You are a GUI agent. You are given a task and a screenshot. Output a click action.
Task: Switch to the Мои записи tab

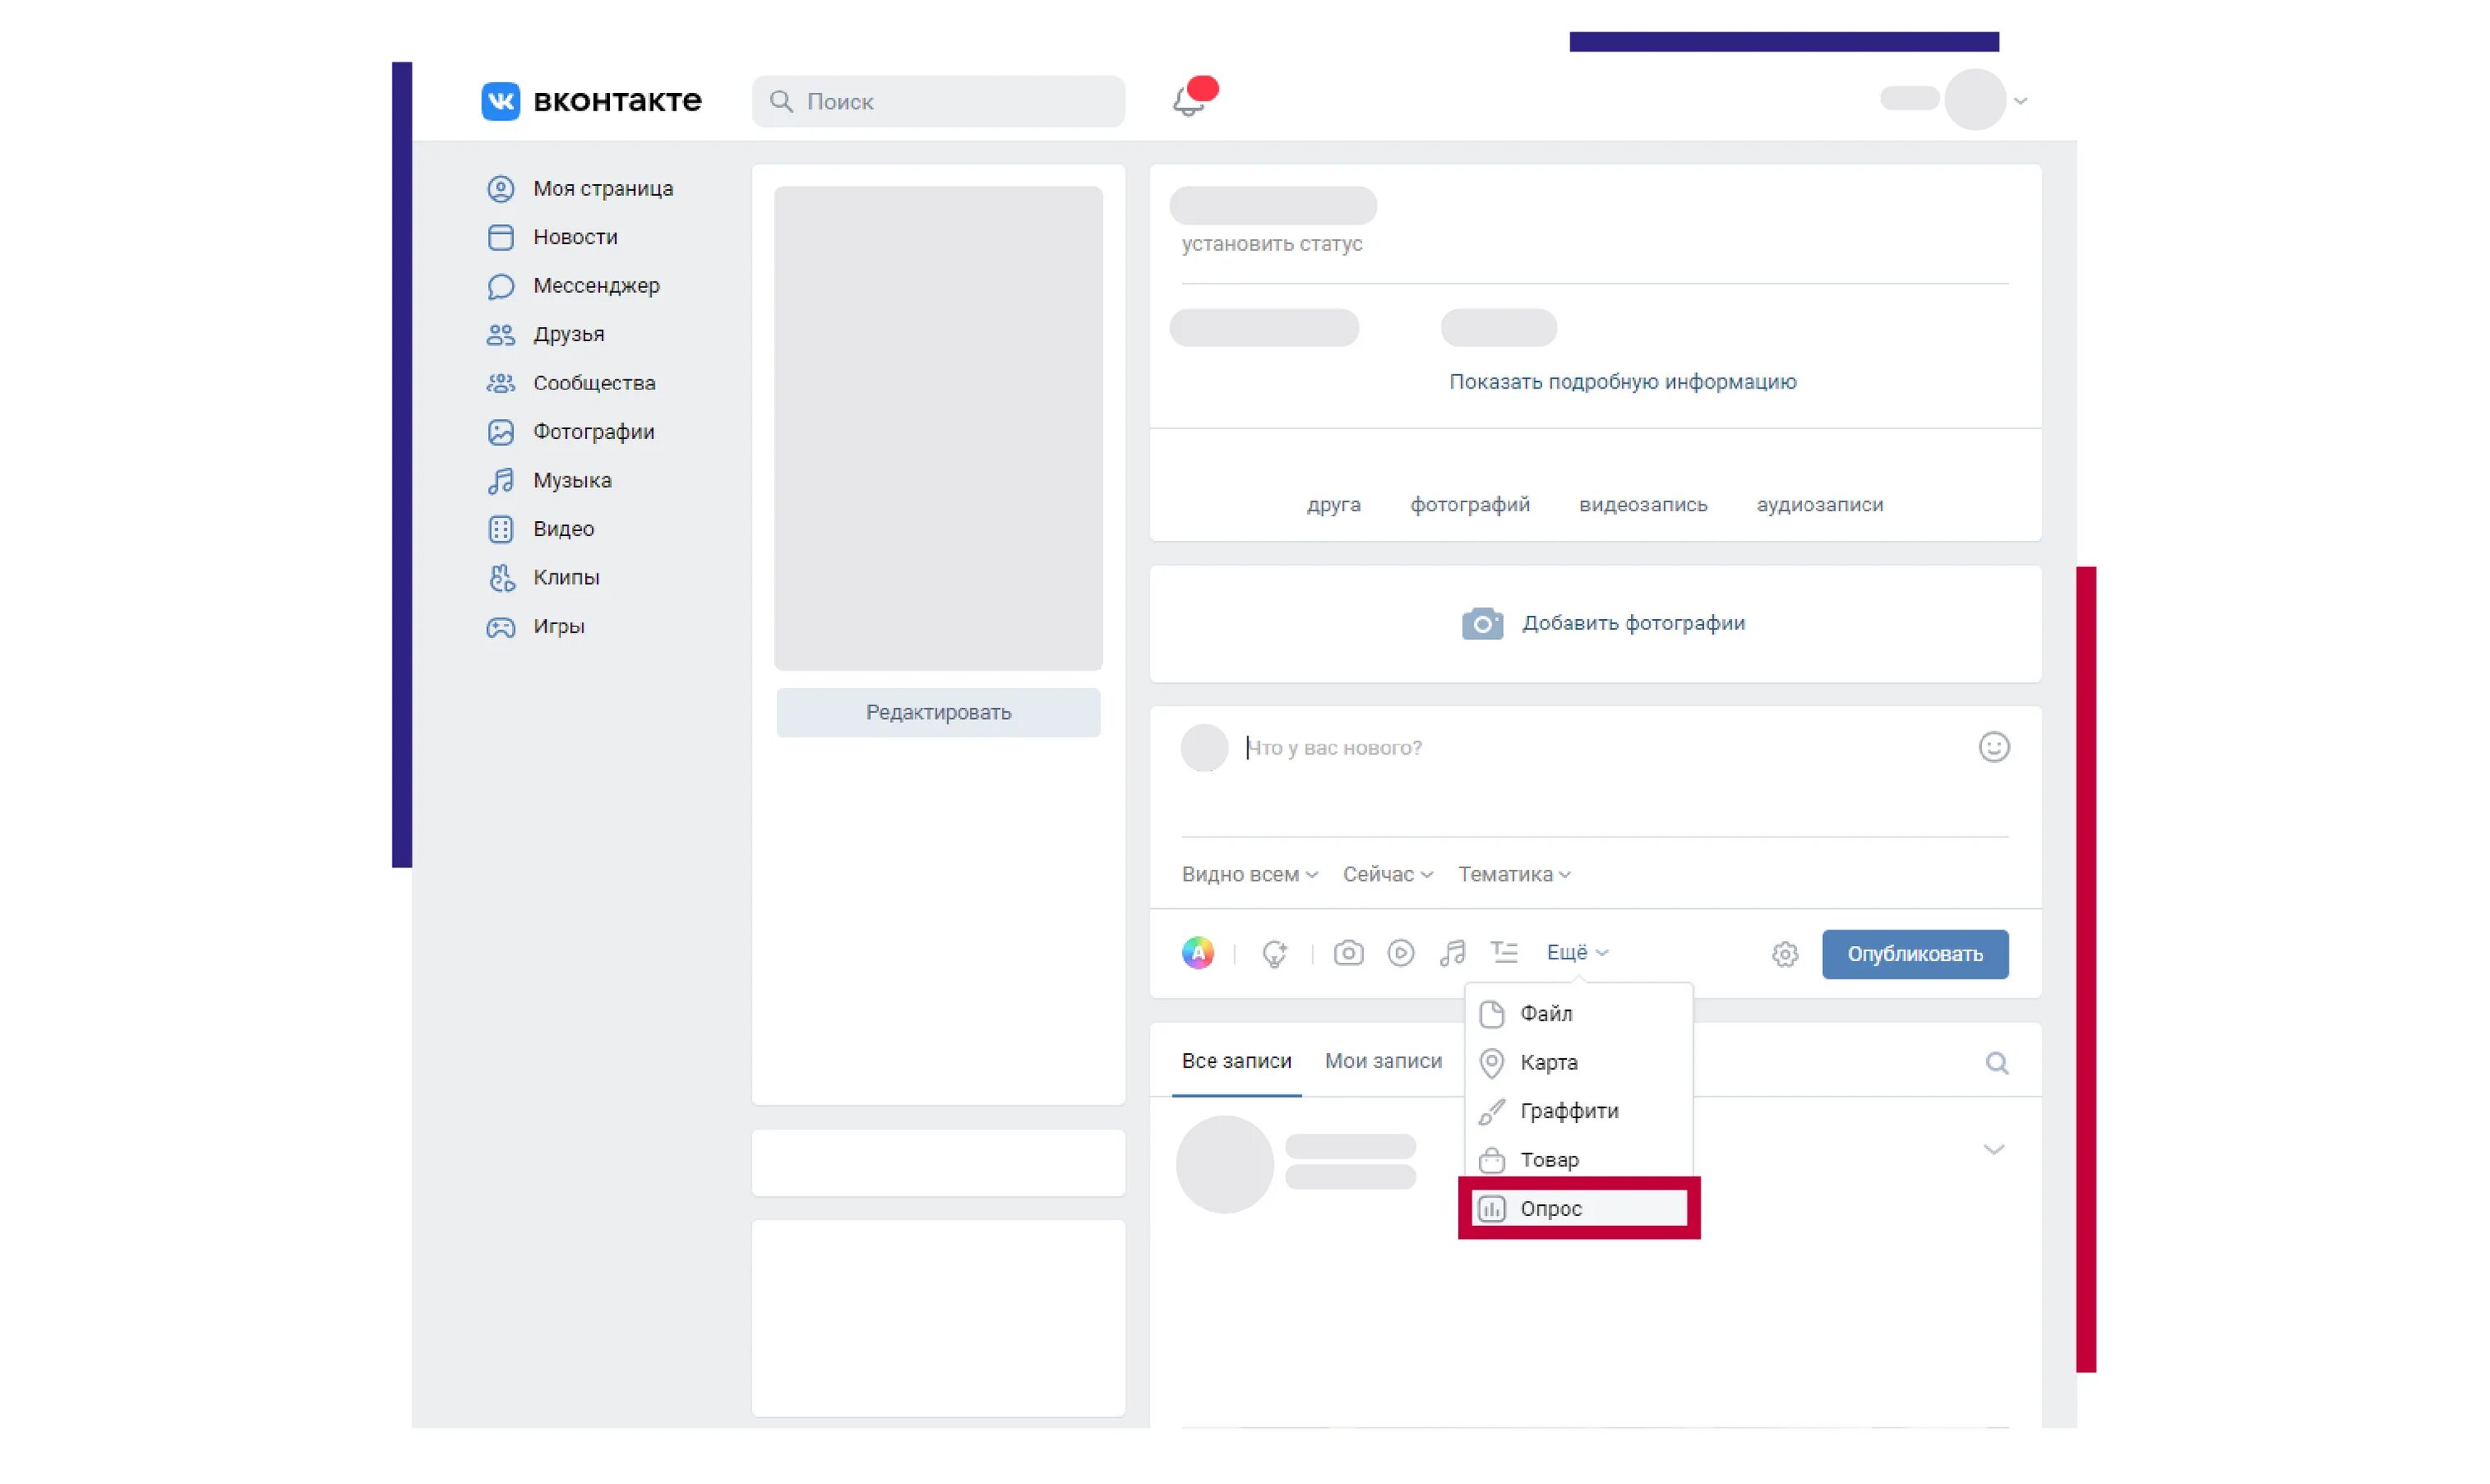coord(1383,1061)
